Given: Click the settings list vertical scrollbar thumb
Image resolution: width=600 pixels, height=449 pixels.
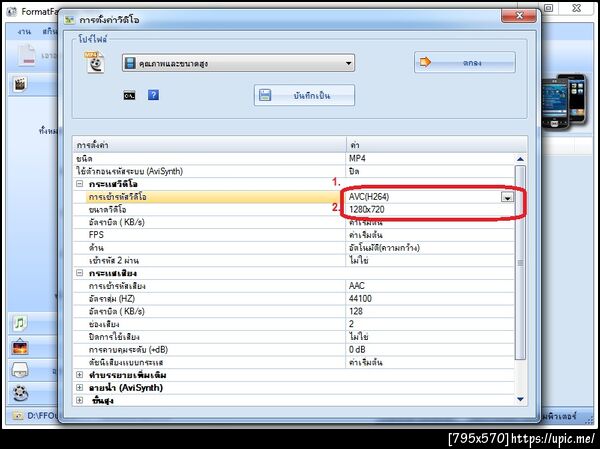Looking at the screenshot, I should tap(520, 263).
